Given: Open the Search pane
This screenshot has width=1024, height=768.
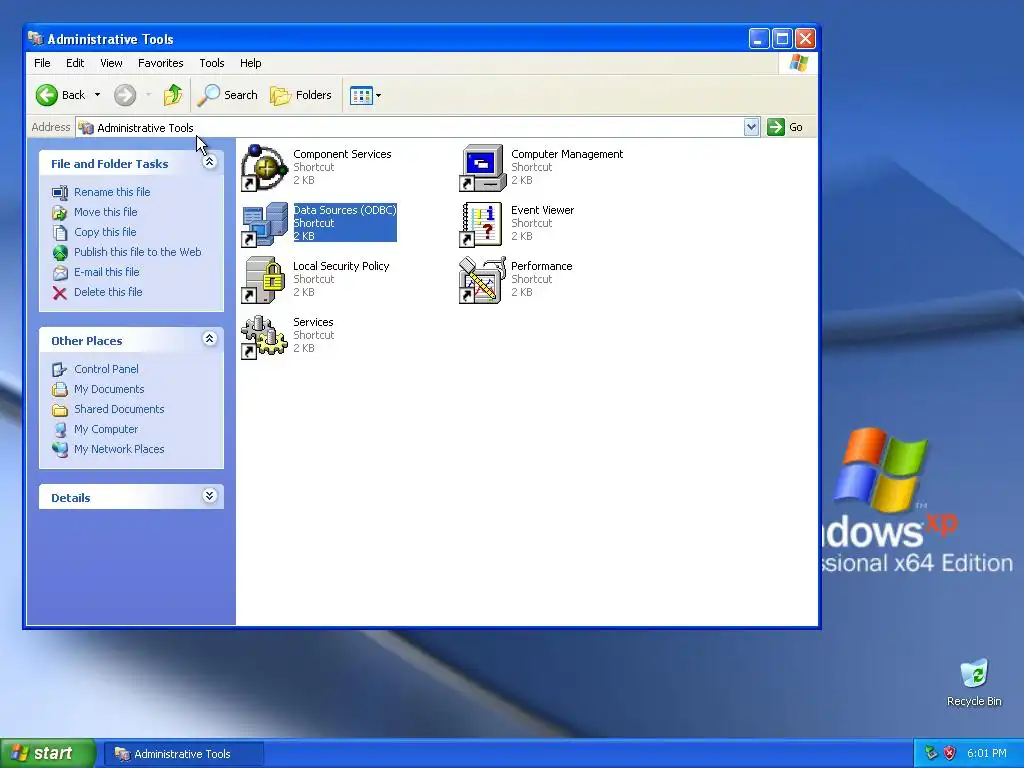Looking at the screenshot, I should click(x=227, y=95).
